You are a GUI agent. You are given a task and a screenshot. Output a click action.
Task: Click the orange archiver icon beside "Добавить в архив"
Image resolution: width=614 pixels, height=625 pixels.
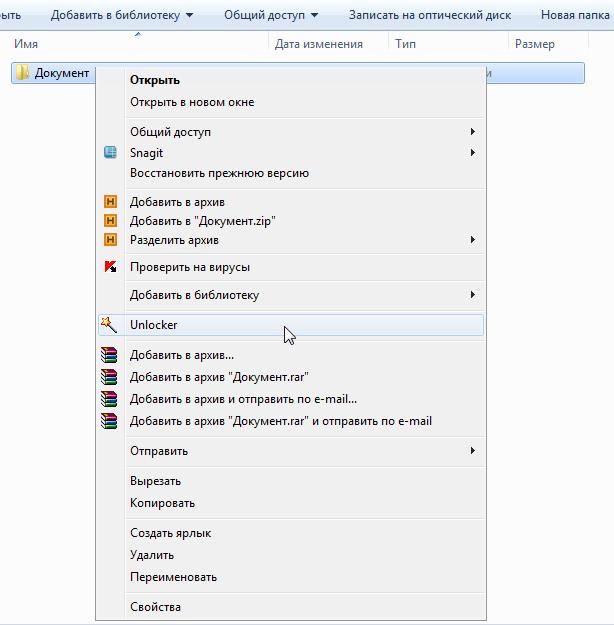[x=111, y=202]
